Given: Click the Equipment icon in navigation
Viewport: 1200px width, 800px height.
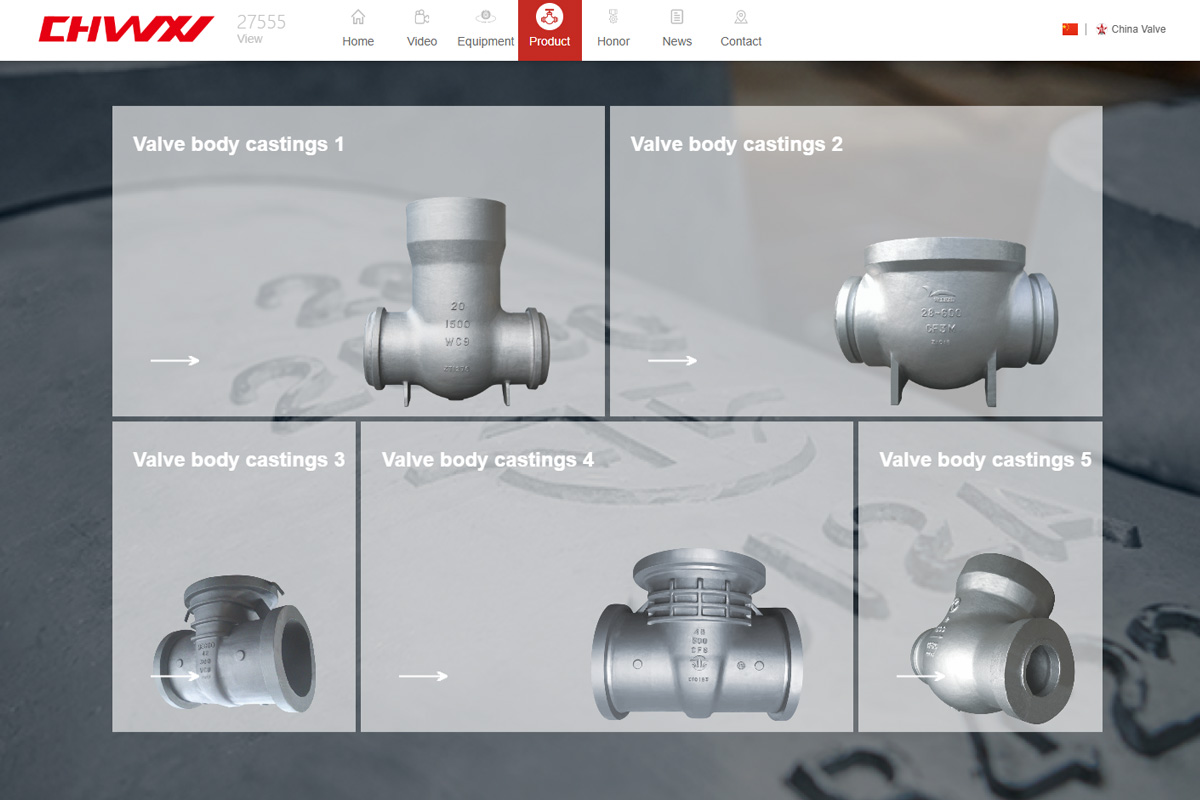Looking at the screenshot, I should tap(485, 17).
